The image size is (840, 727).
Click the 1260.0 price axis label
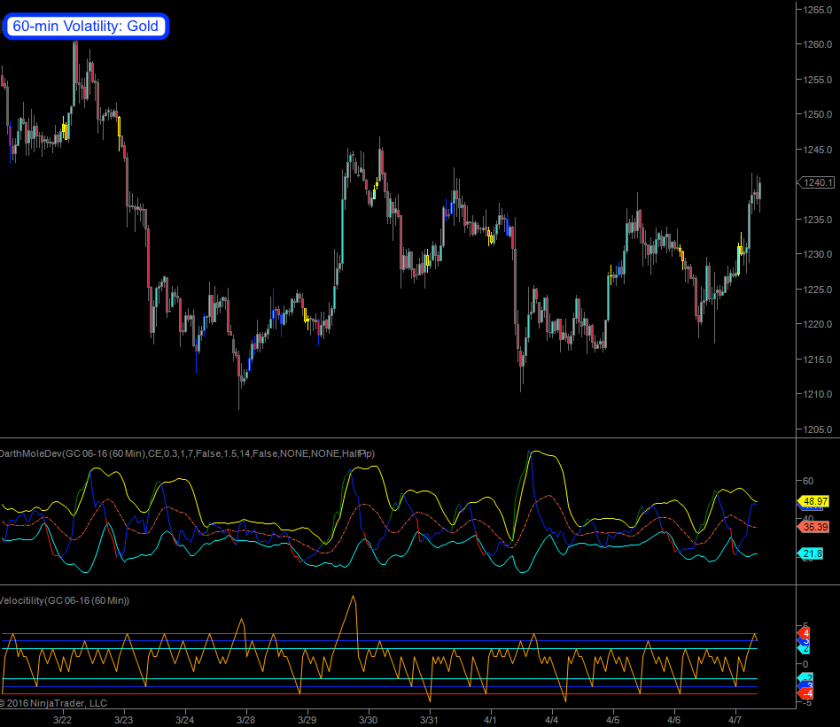pos(816,45)
